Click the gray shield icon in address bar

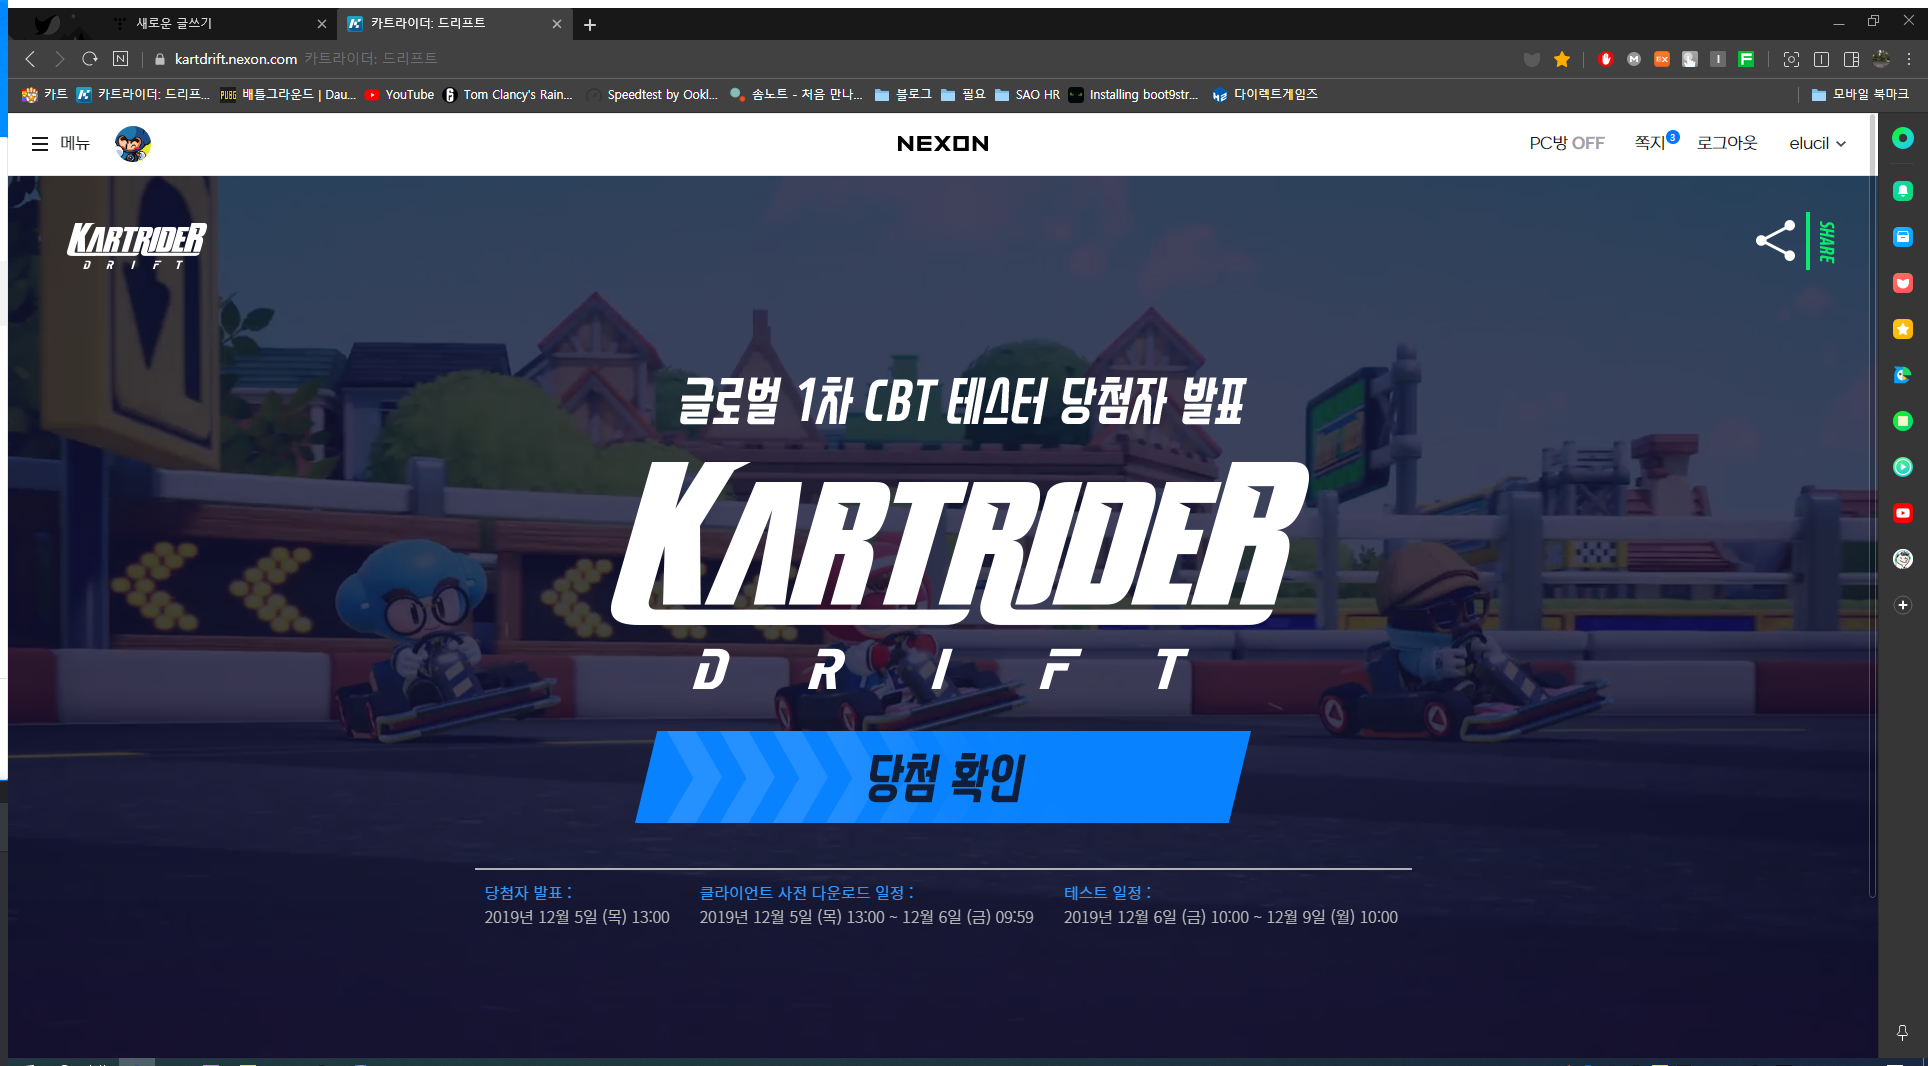pyautogui.click(x=1531, y=59)
